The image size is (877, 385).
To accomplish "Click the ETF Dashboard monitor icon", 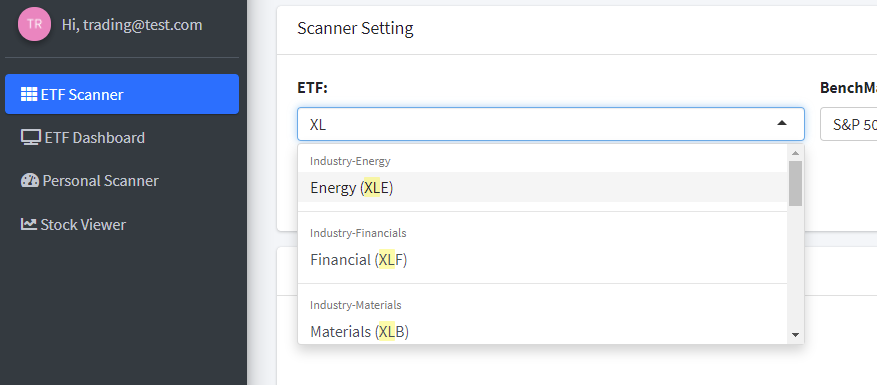I will (31, 138).
